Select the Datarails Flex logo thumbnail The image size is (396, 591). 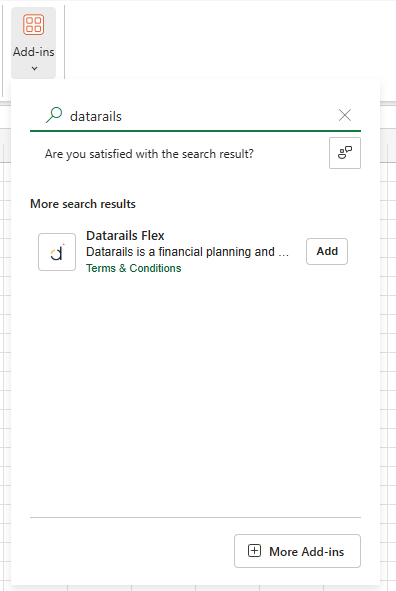[57, 252]
